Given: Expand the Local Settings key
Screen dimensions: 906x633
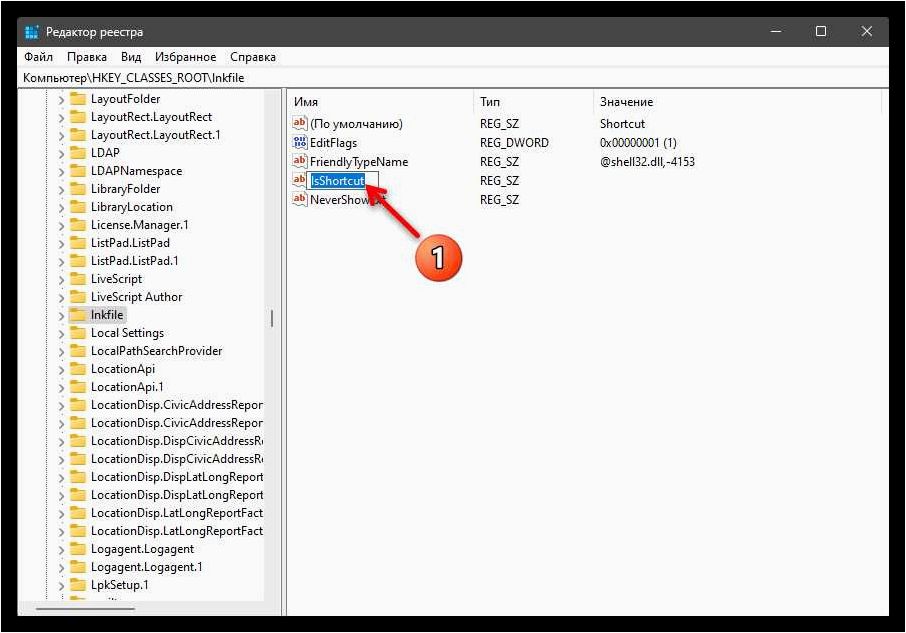Looking at the screenshot, I should point(61,334).
